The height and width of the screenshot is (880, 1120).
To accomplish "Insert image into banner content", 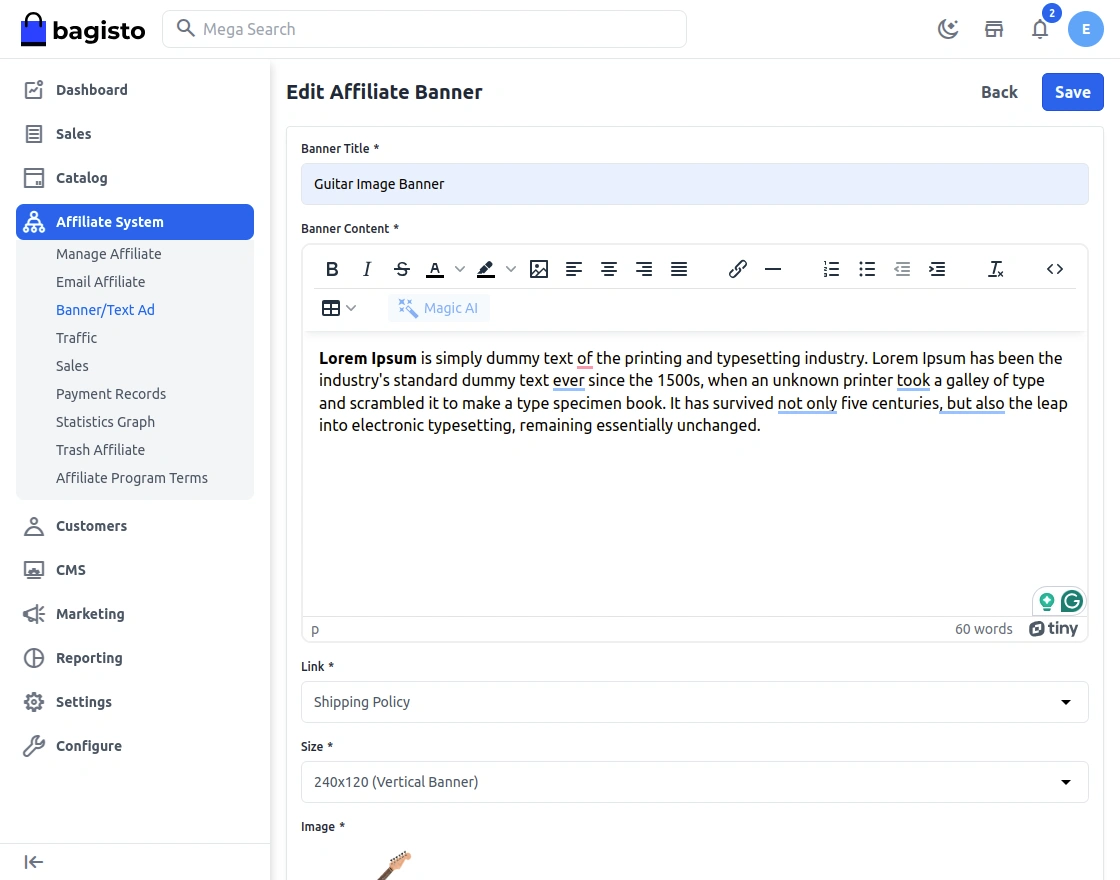I will 539,269.
